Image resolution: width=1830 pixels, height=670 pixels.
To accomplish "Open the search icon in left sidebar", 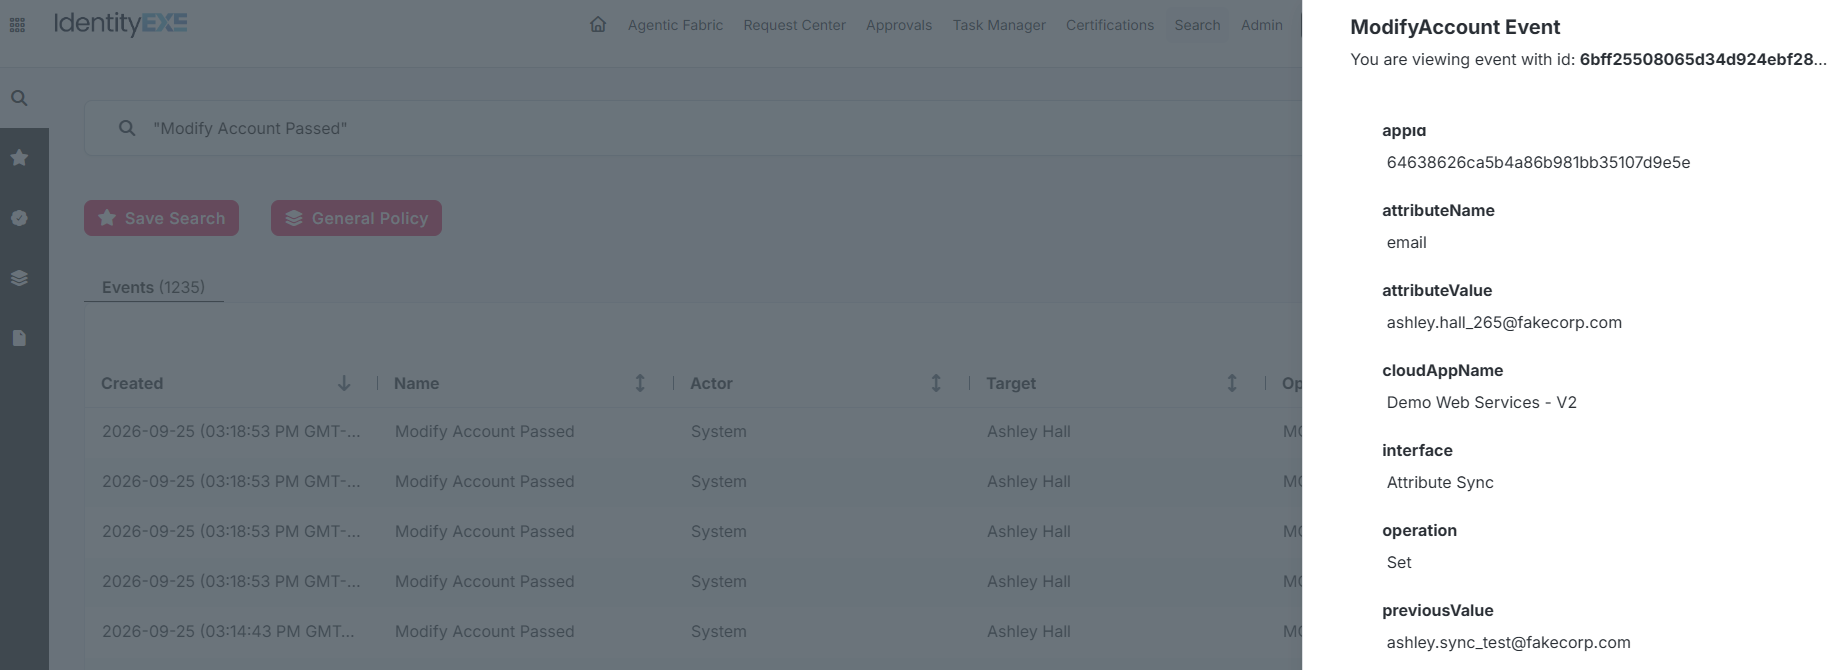I will 19,98.
